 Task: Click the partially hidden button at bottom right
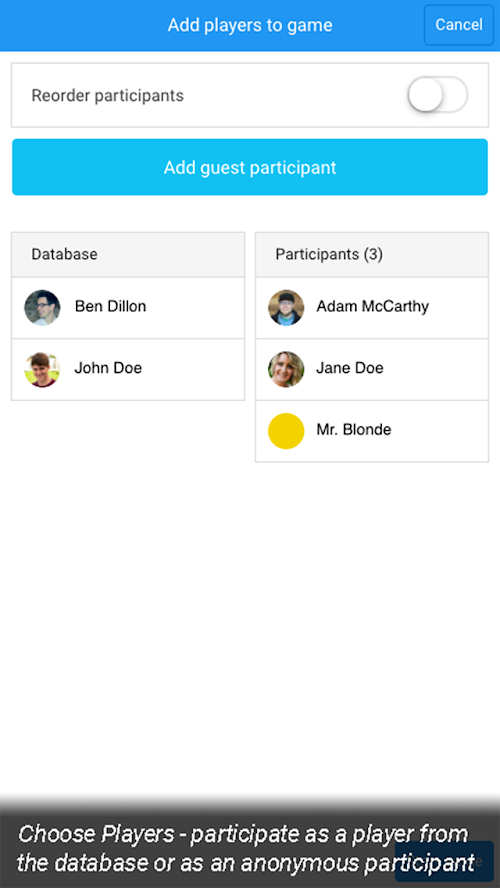coord(445,861)
